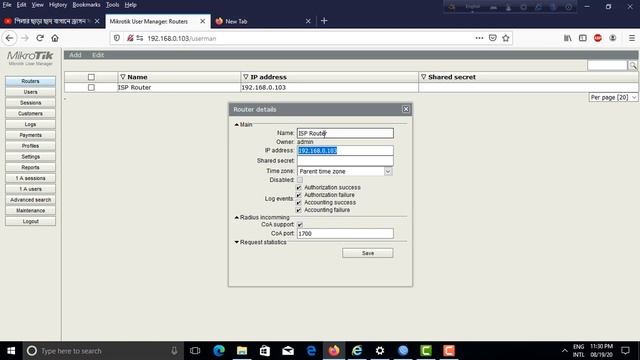Open the Firefox File menu

(x=7, y=5)
